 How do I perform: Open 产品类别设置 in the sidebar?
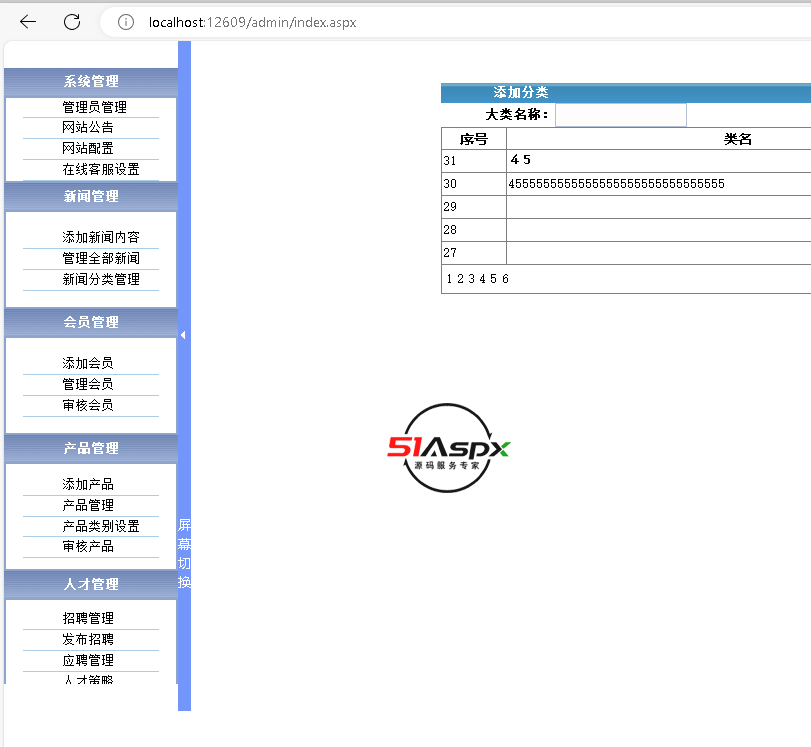tap(101, 526)
